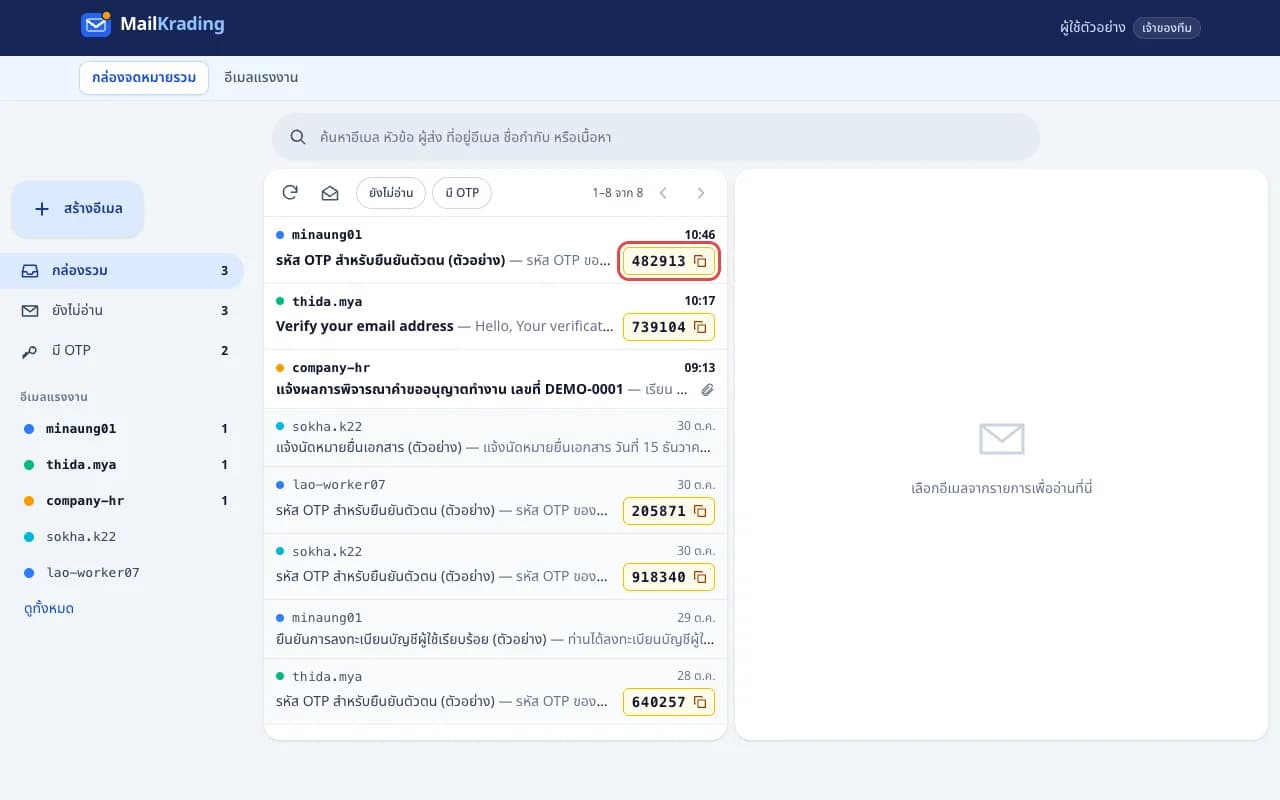Open แจ้งนัดหมายยื่นเอกสาร email from sokha.k22
This screenshot has width=1280, height=800.
(x=495, y=438)
